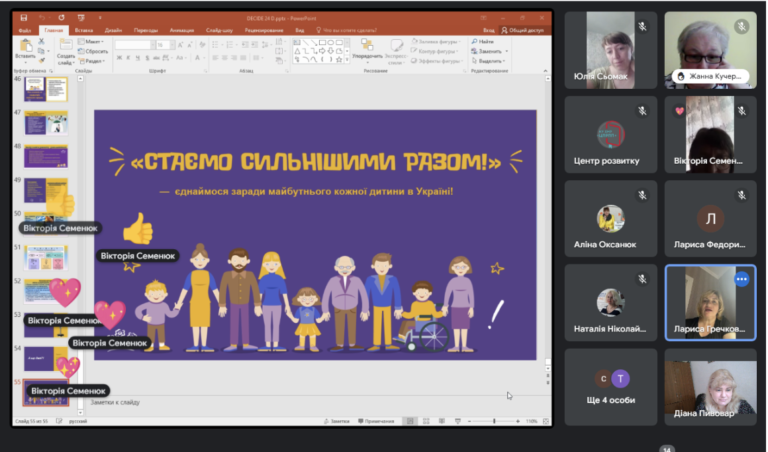
Task: Open the Вставка ribbon tab
Action: tap(84, 30)
